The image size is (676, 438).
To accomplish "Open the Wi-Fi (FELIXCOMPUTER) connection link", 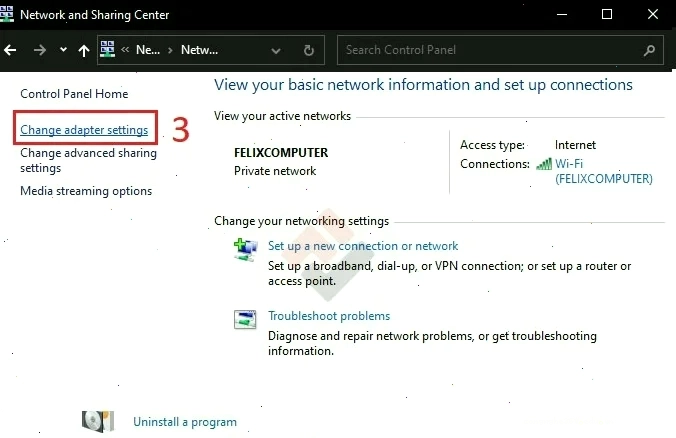I will [604, 171].
